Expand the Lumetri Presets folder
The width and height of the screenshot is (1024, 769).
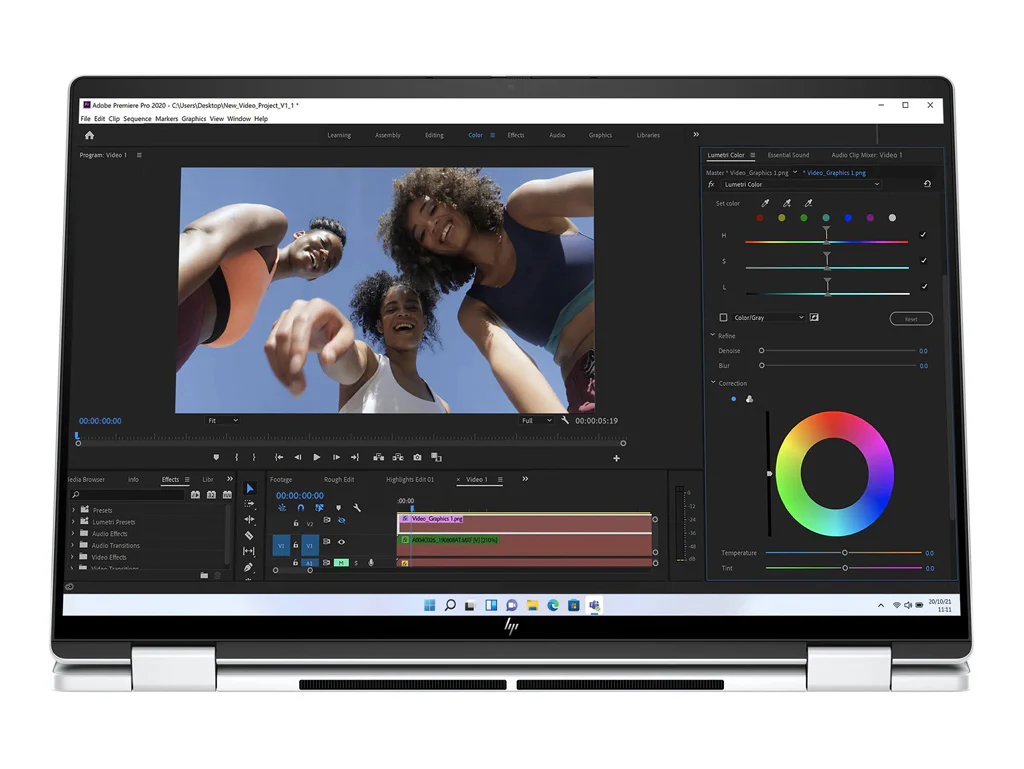point(73,522)
